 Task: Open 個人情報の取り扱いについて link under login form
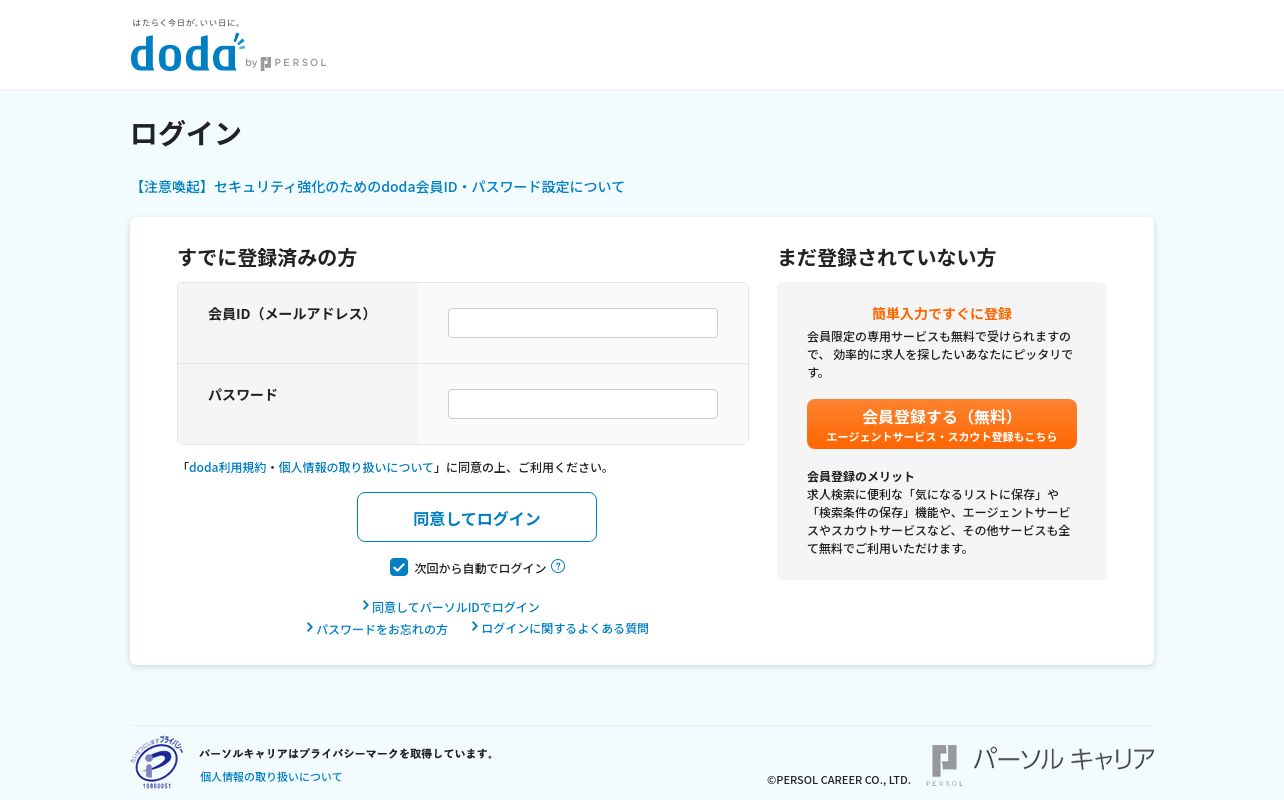click(x=356, y=467)
